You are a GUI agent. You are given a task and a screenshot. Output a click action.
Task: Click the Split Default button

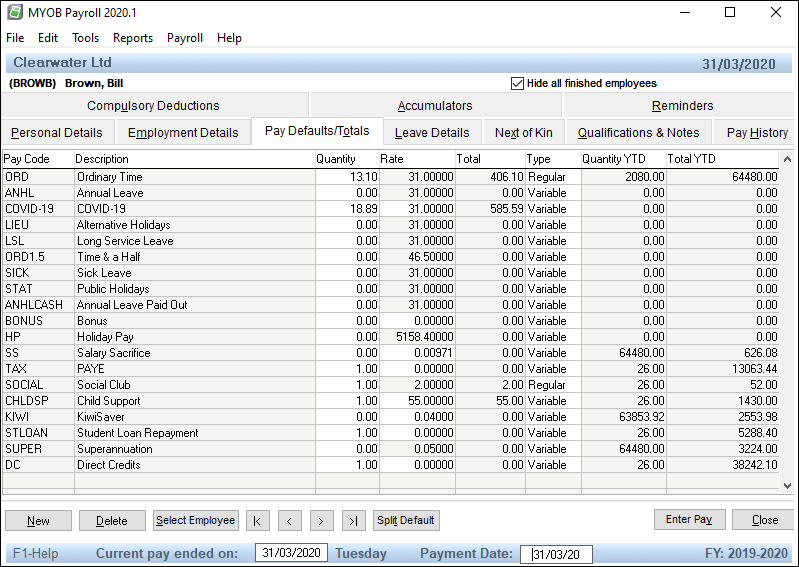406,520
